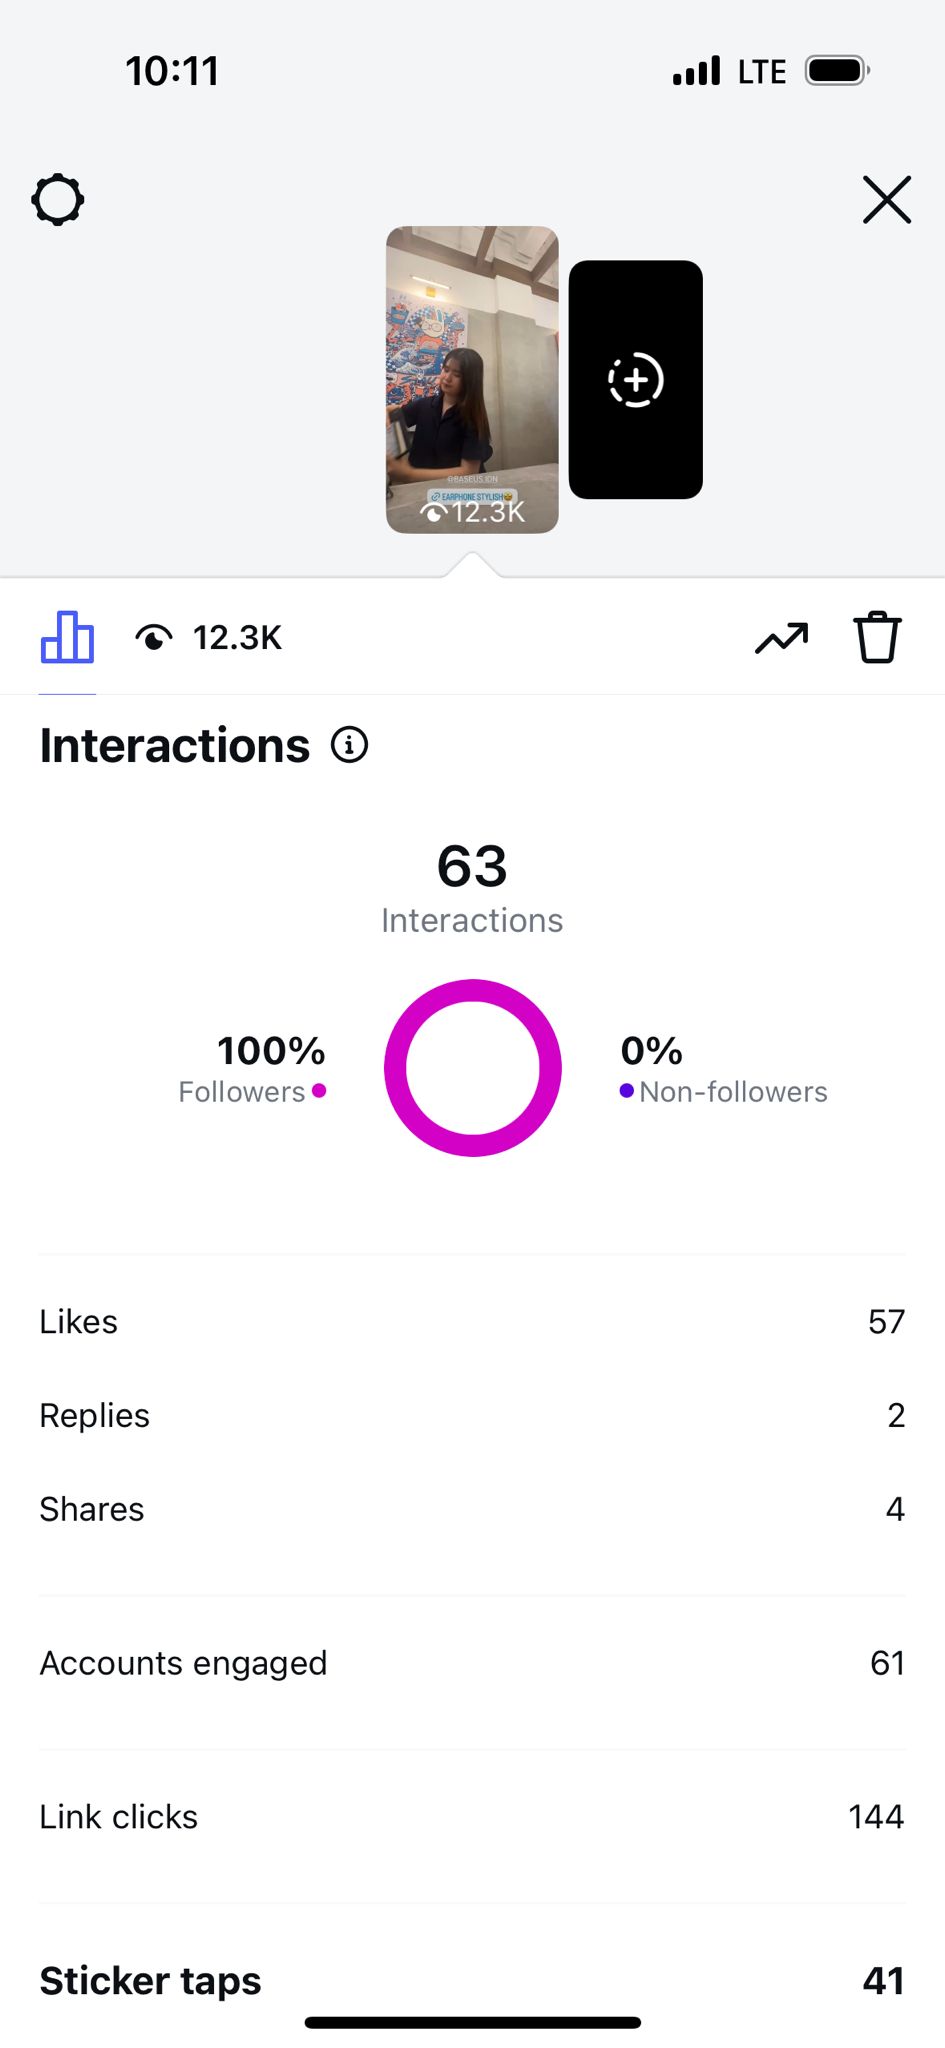945x2048 pixels.
Task: Open the boost trending arrow icon
Action: tap(781, 638)
